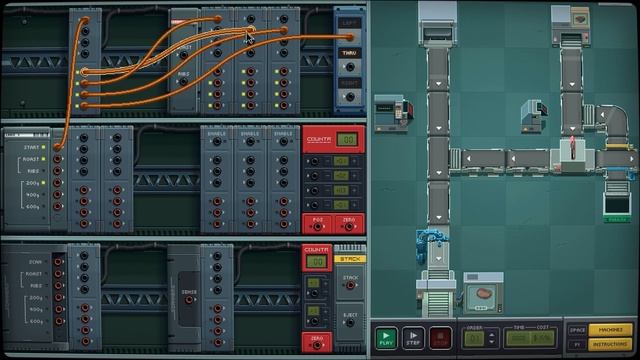The image size is (640, 360).
Task: Click the RIBS jack in the middle rack
Action: tap(58, 171)
